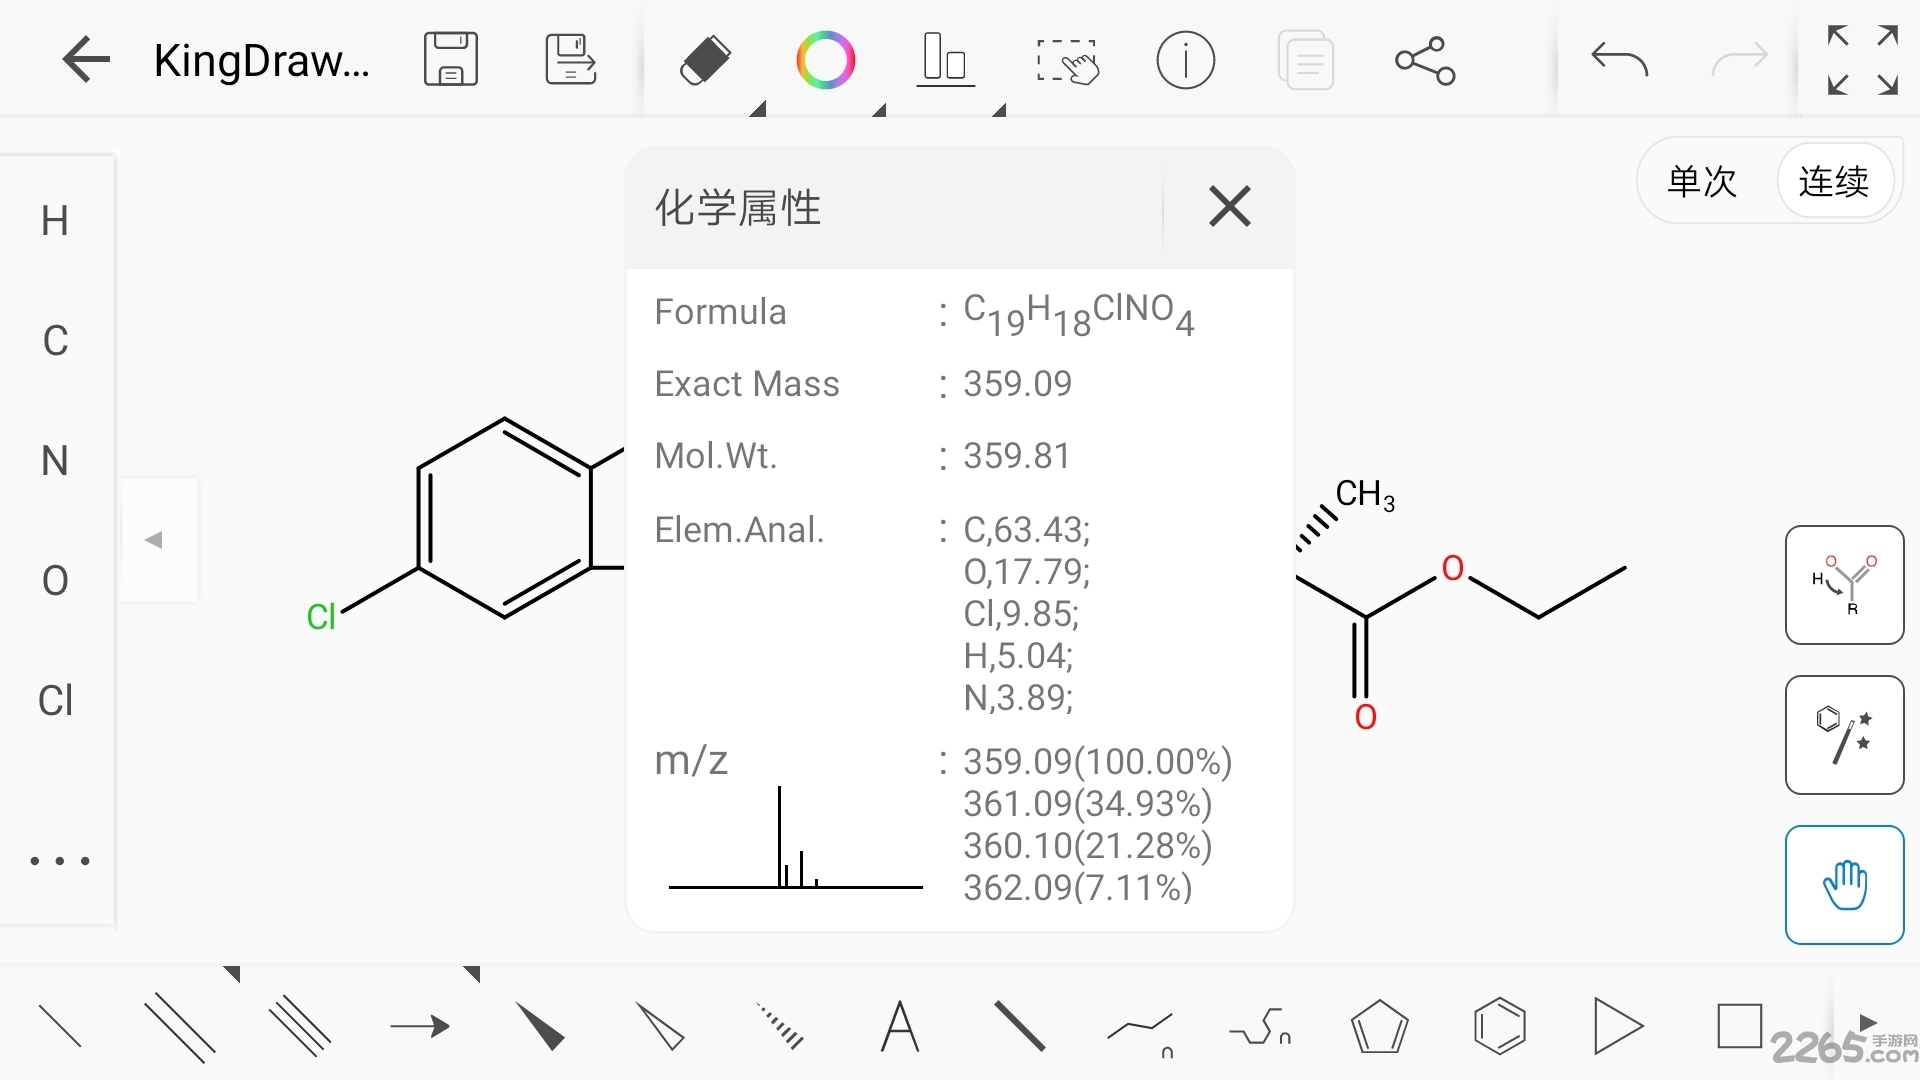The image size is (1920, 1080).
Task: Go back with the left arrow
Action: click(x=86, y=60)
